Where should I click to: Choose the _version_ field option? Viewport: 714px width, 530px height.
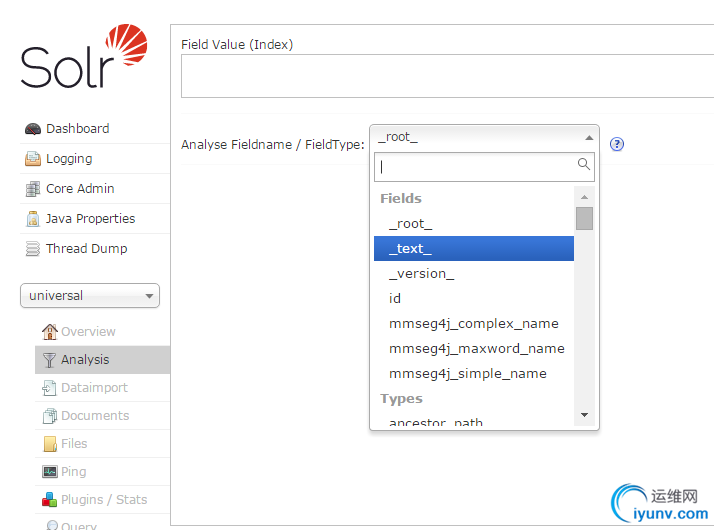(x=474, y=274)
